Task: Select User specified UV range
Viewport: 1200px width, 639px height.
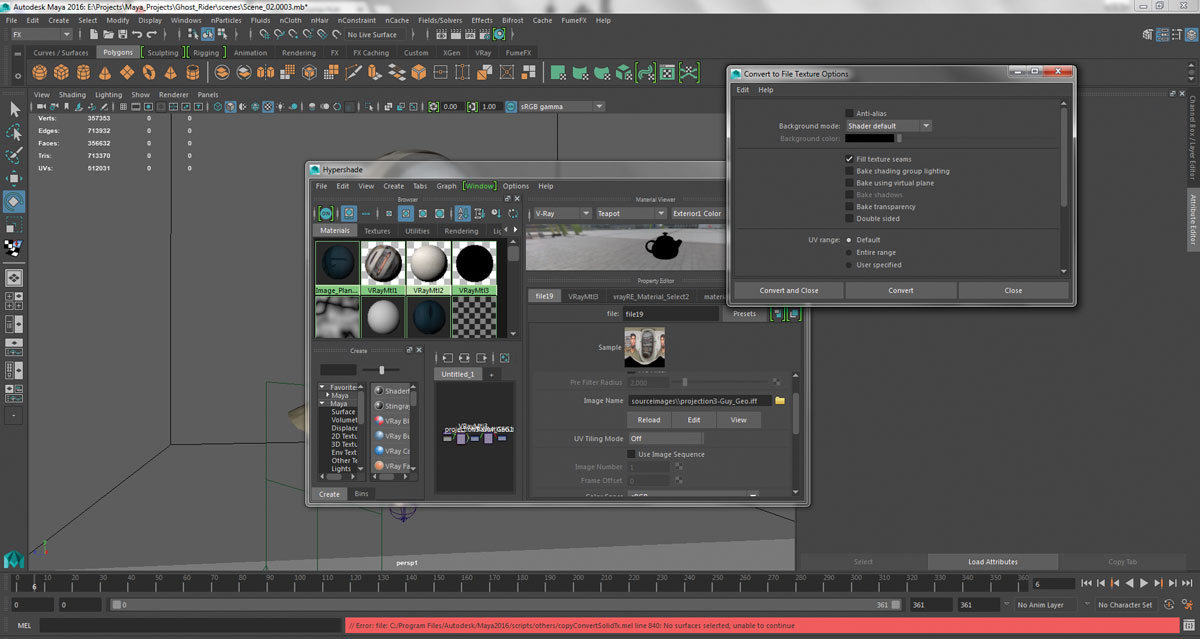Action: 849,265
